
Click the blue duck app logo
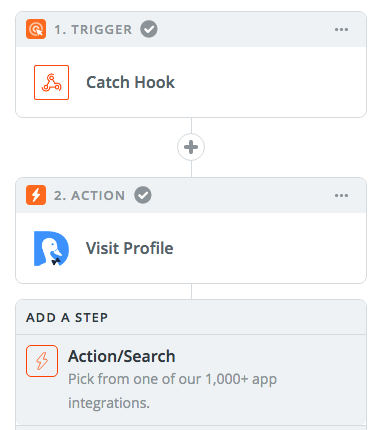51,248
